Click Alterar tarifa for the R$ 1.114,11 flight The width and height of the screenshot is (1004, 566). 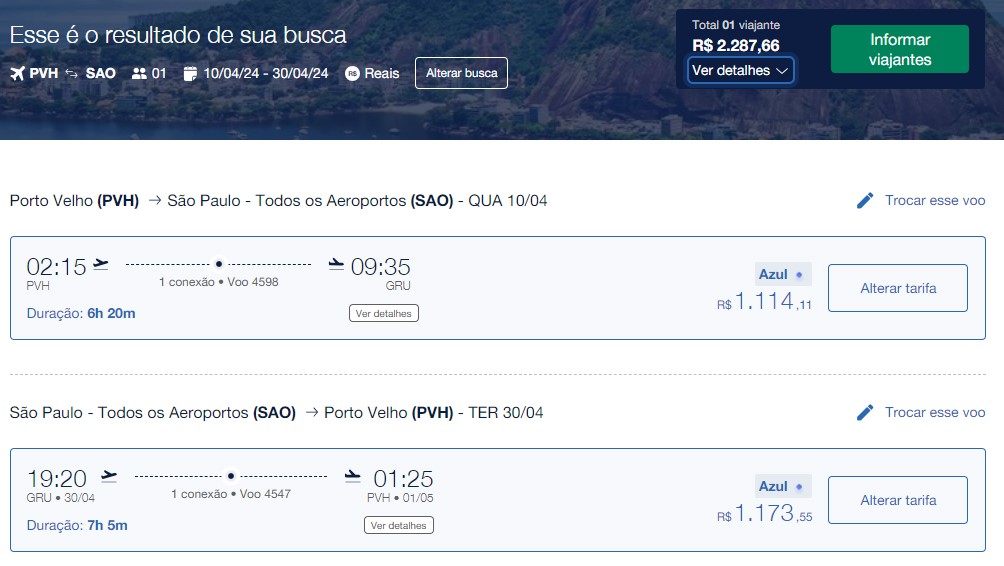[x=898, y=288]
